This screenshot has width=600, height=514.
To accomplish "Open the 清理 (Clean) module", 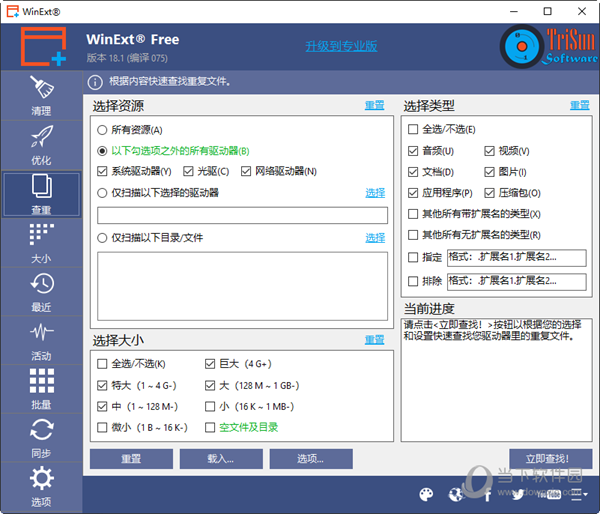I will click(41, 96).
